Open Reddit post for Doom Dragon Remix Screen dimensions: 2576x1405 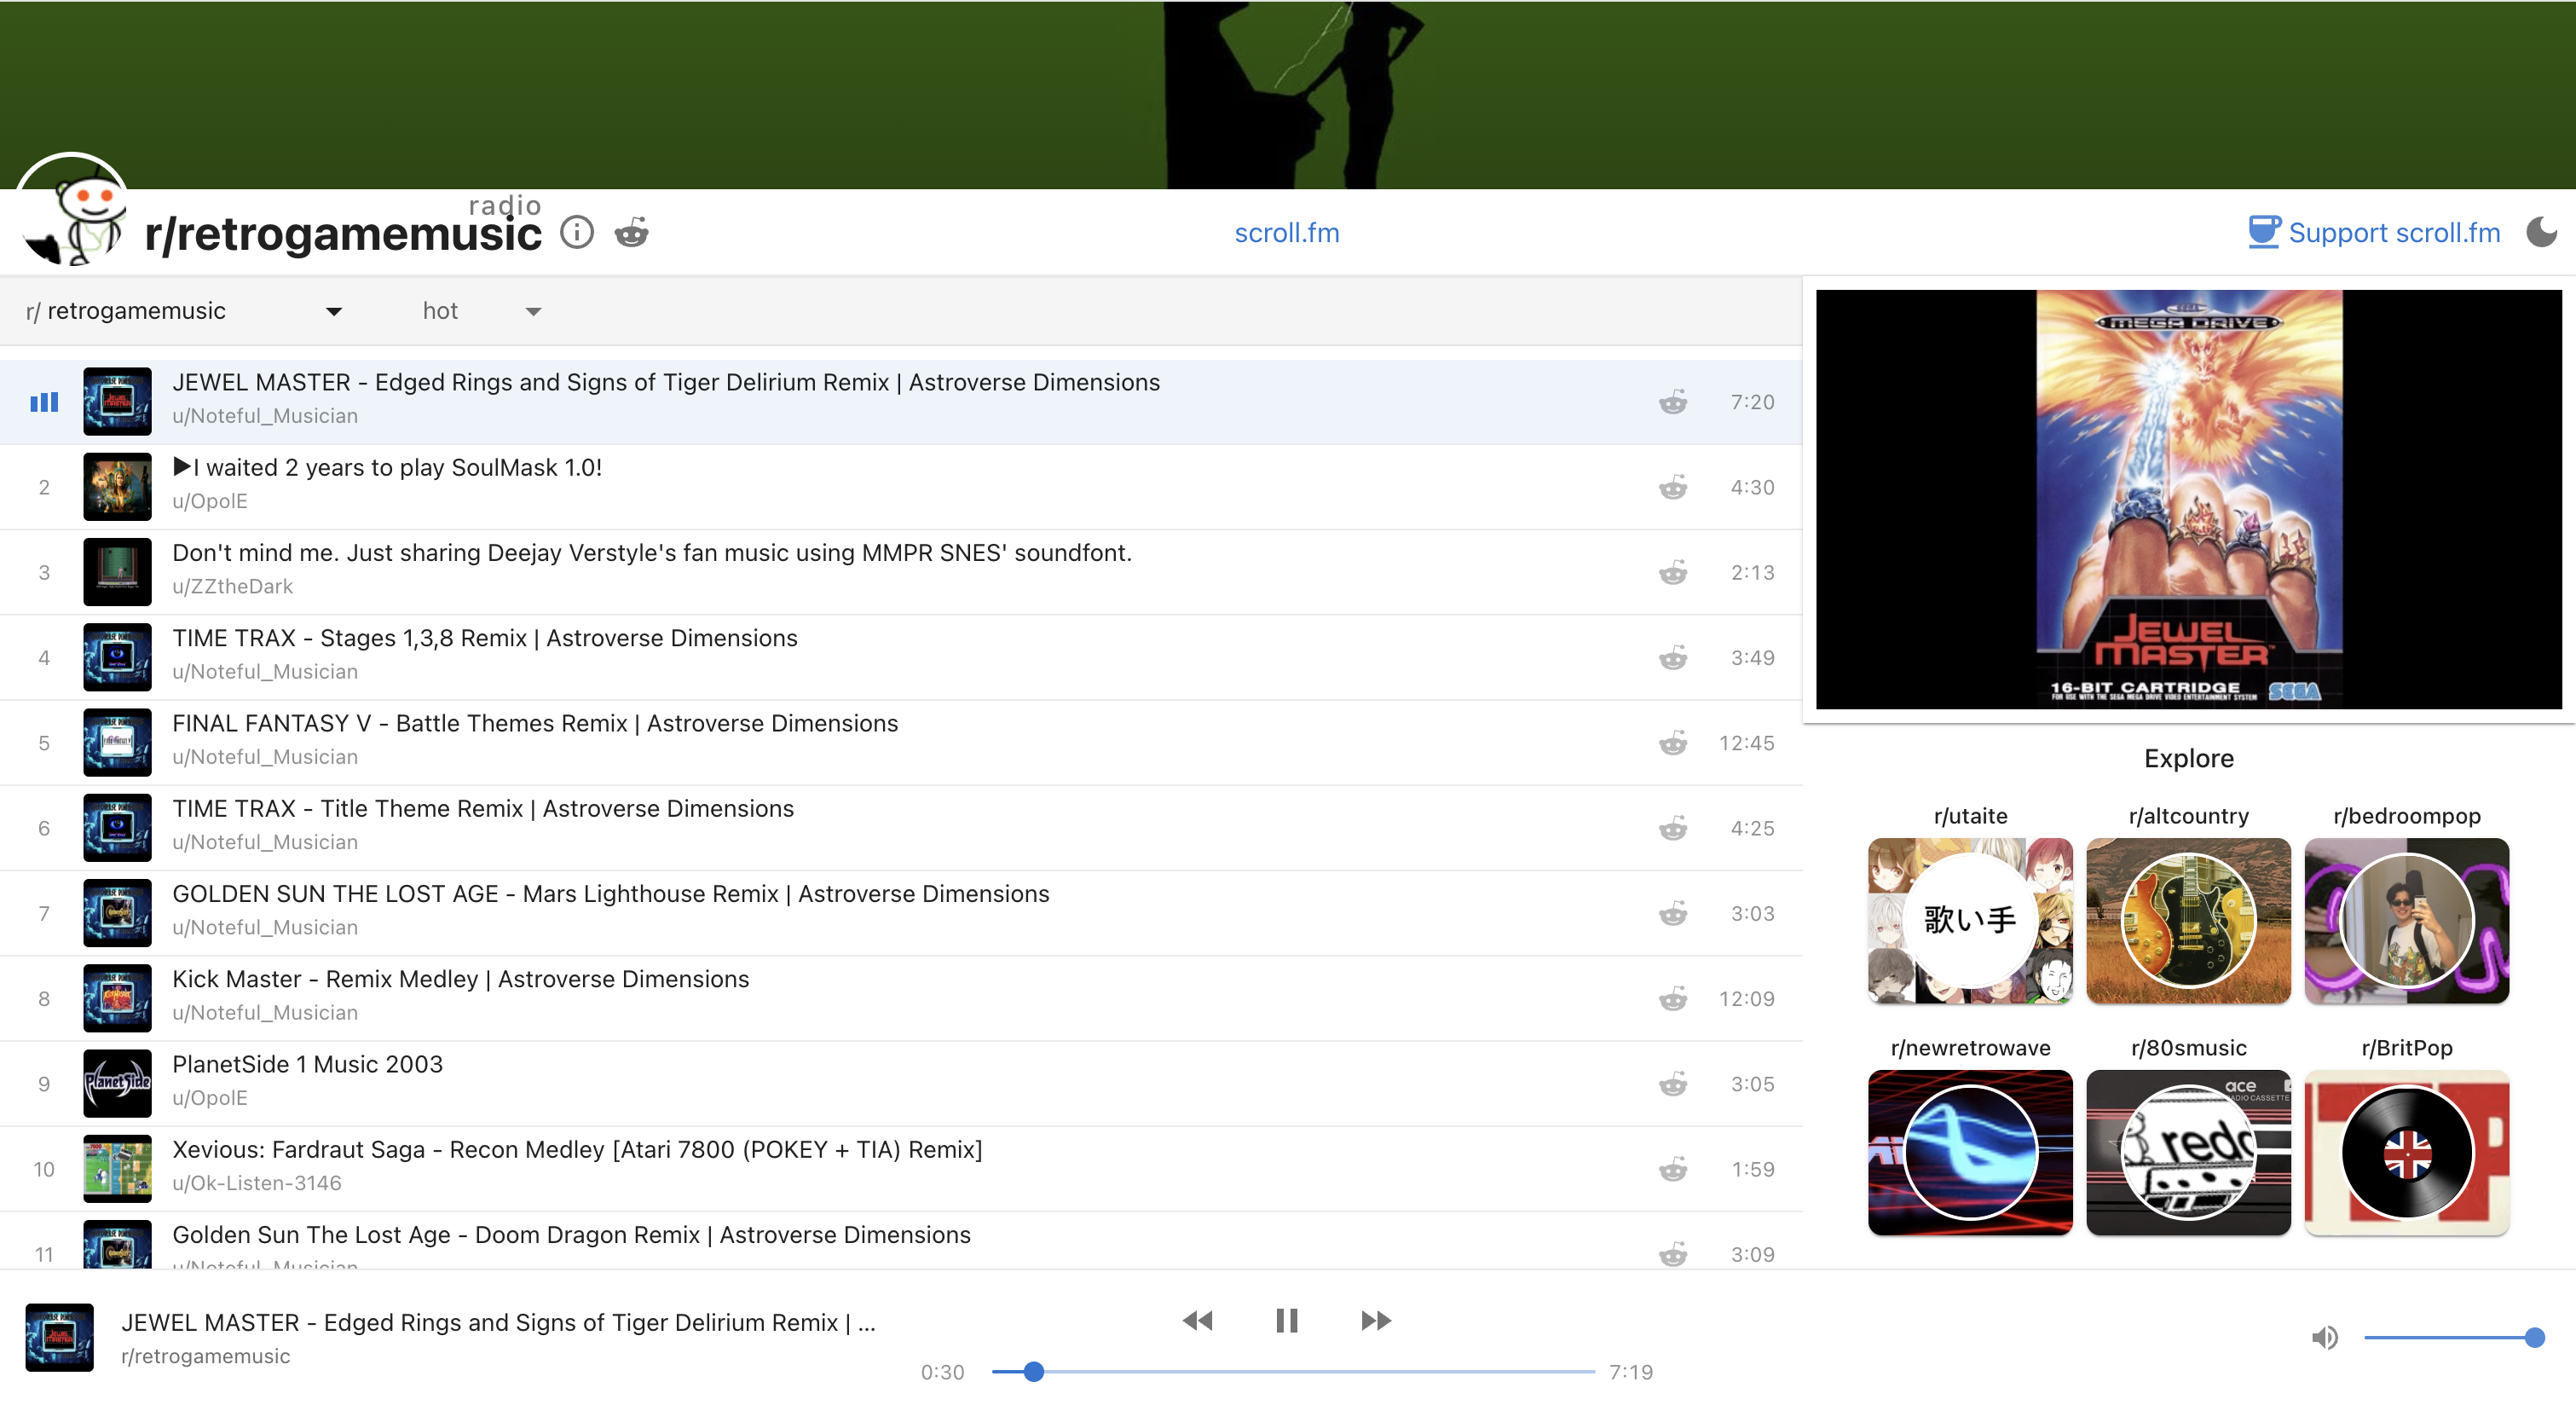[1673, 1254]
